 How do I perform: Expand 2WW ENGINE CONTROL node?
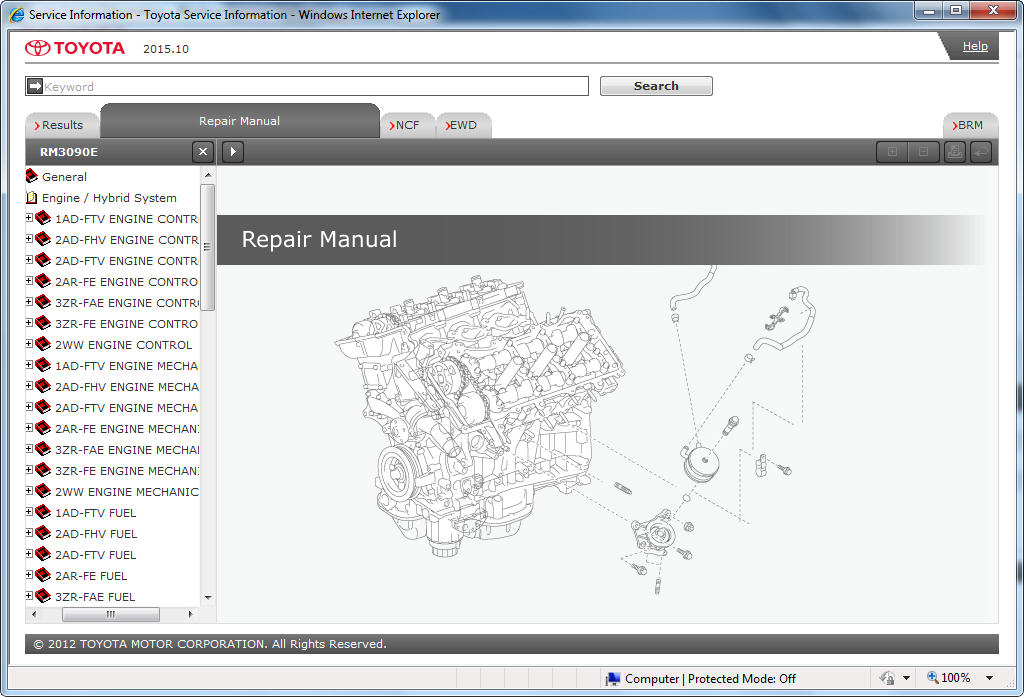[29, 344]
